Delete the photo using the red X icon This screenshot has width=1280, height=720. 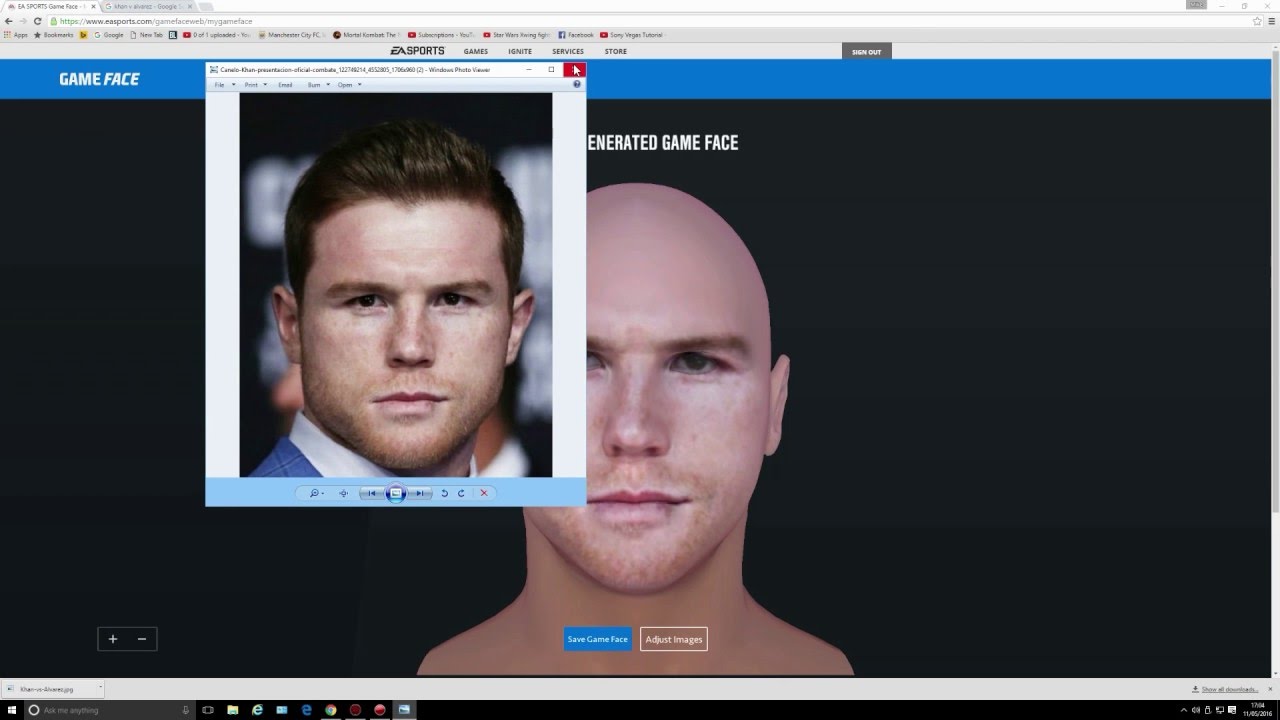(484, 493)
